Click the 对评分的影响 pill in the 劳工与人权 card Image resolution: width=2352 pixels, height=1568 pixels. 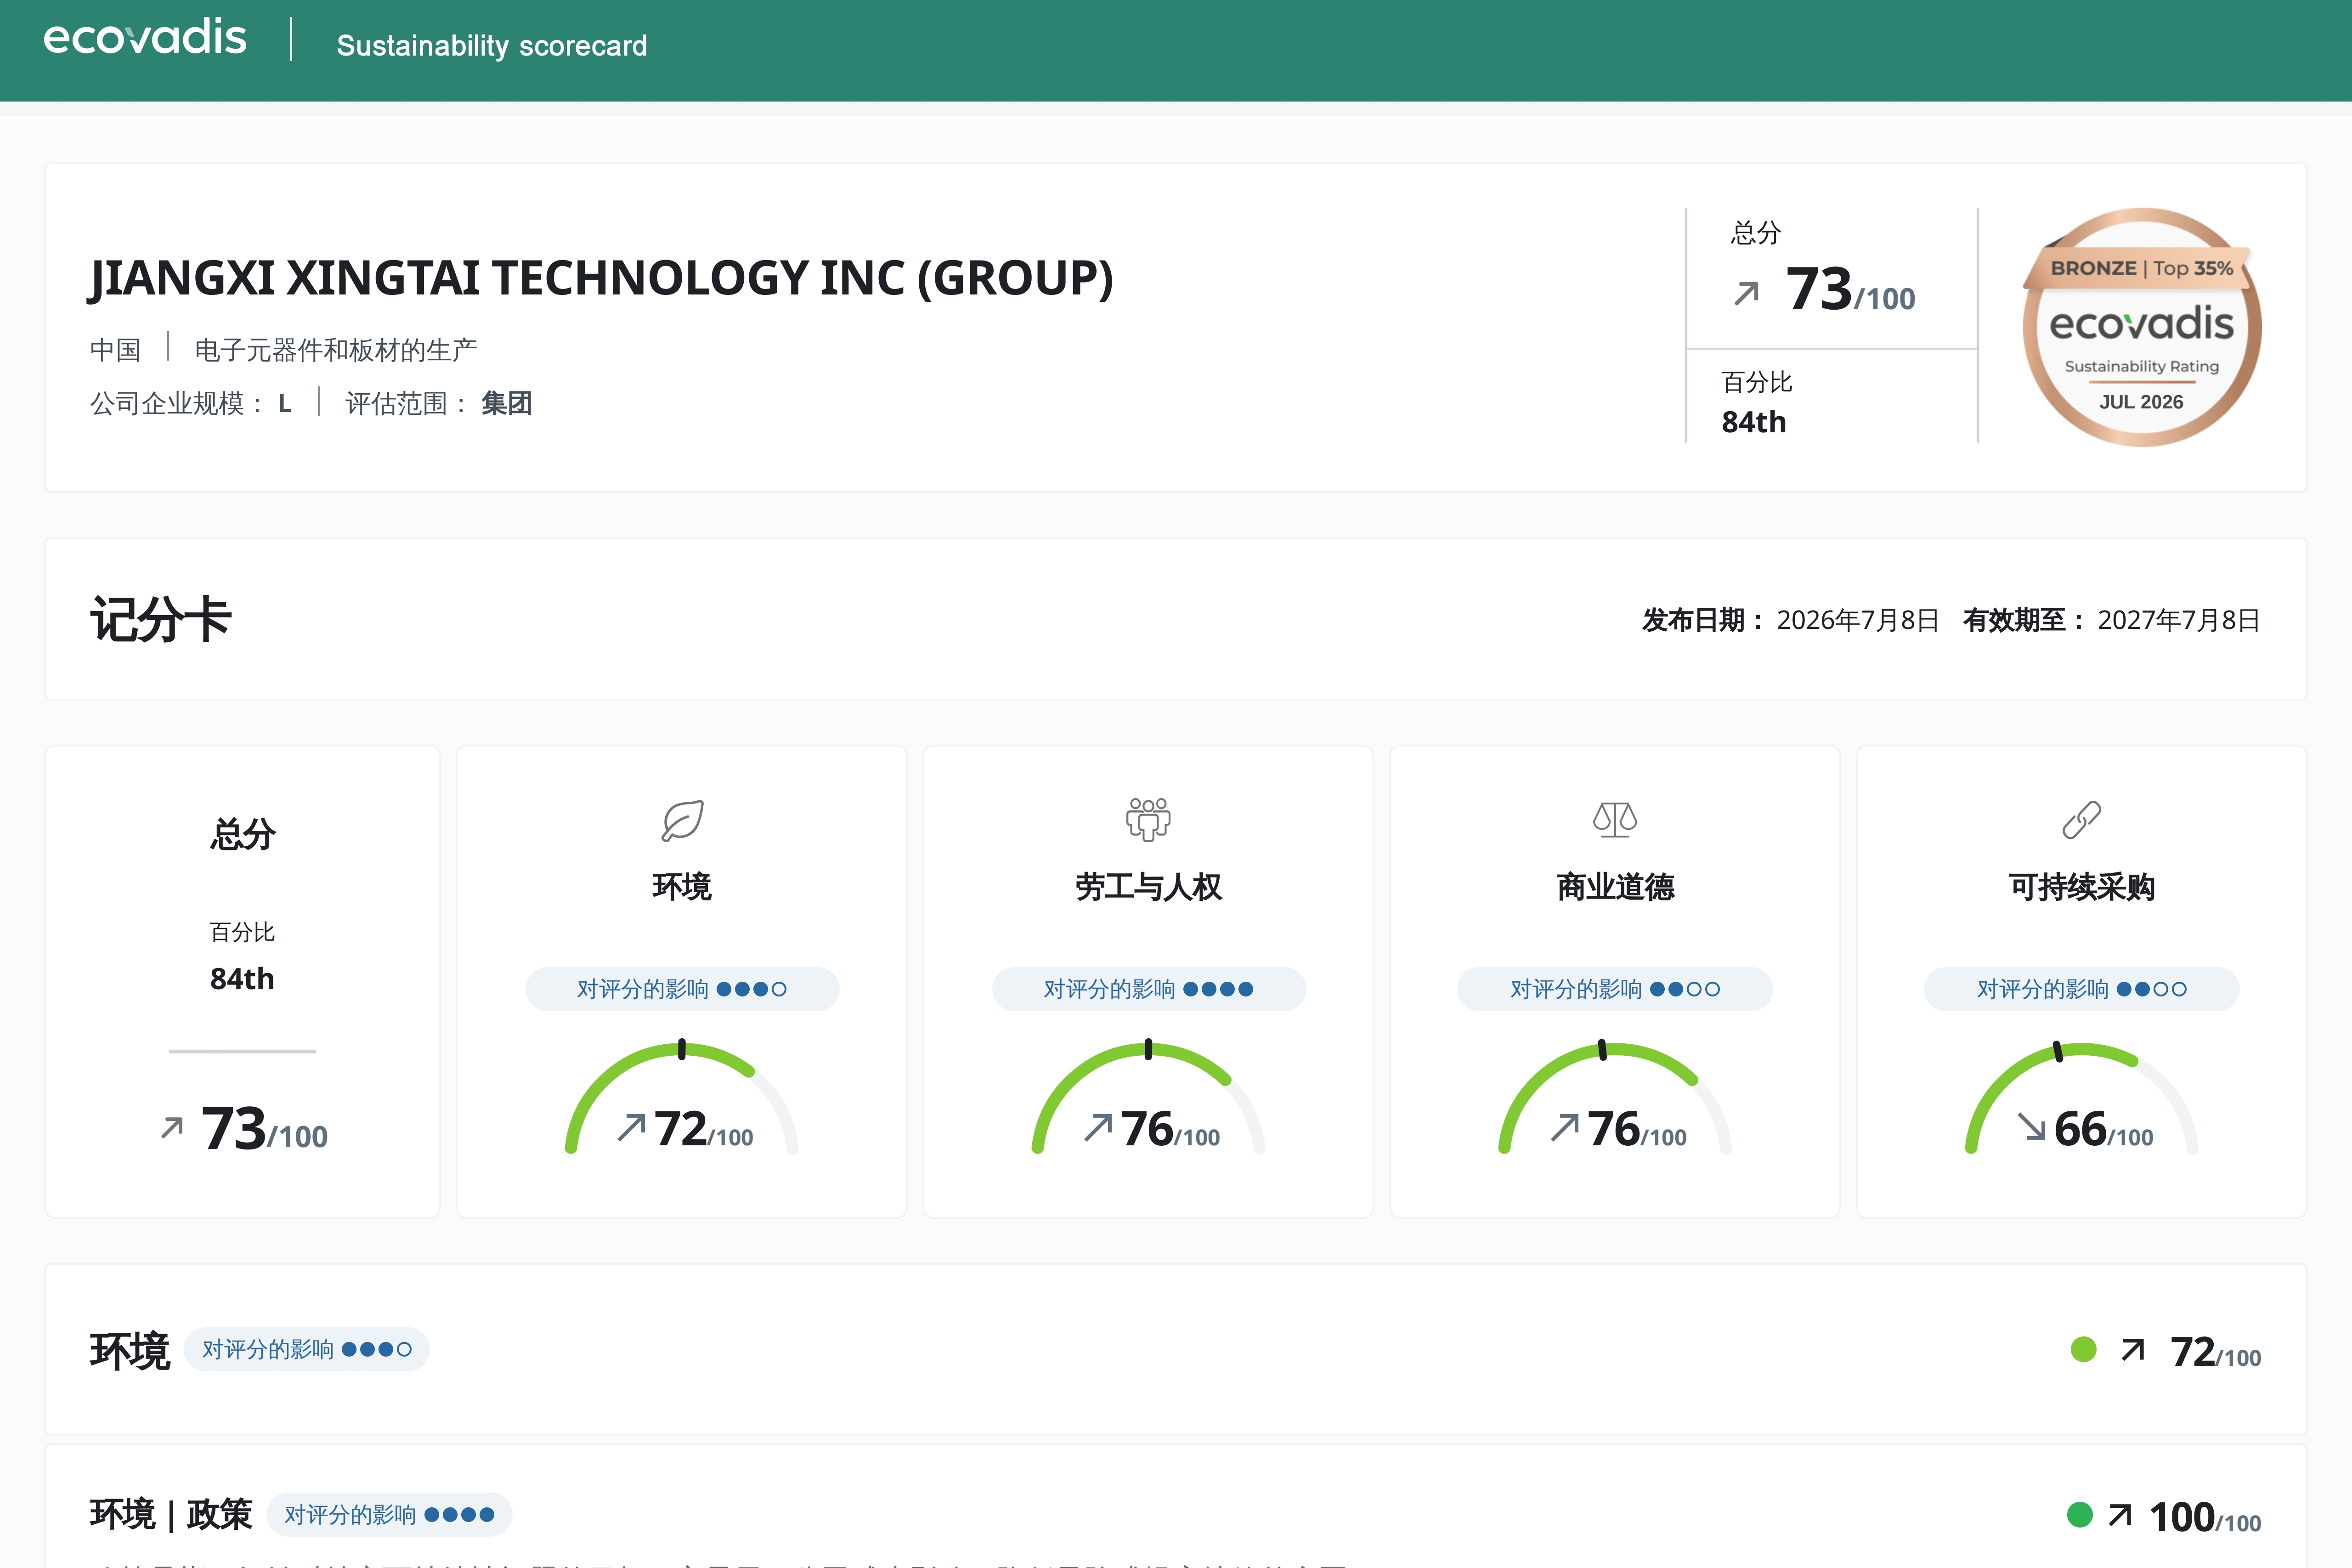tap(1148, 989)
